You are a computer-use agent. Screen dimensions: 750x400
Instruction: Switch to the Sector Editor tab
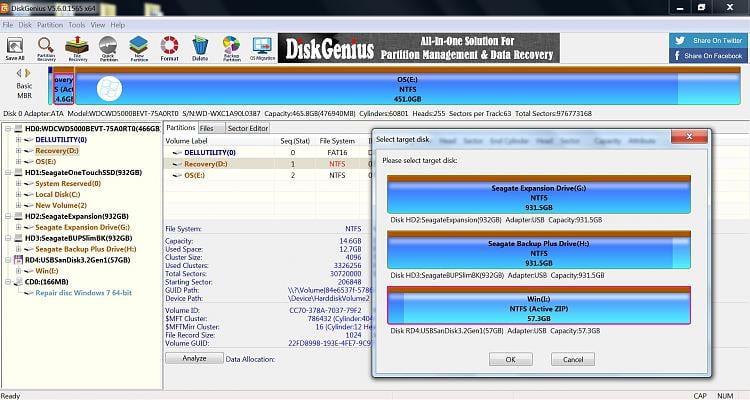pos(248,128)
